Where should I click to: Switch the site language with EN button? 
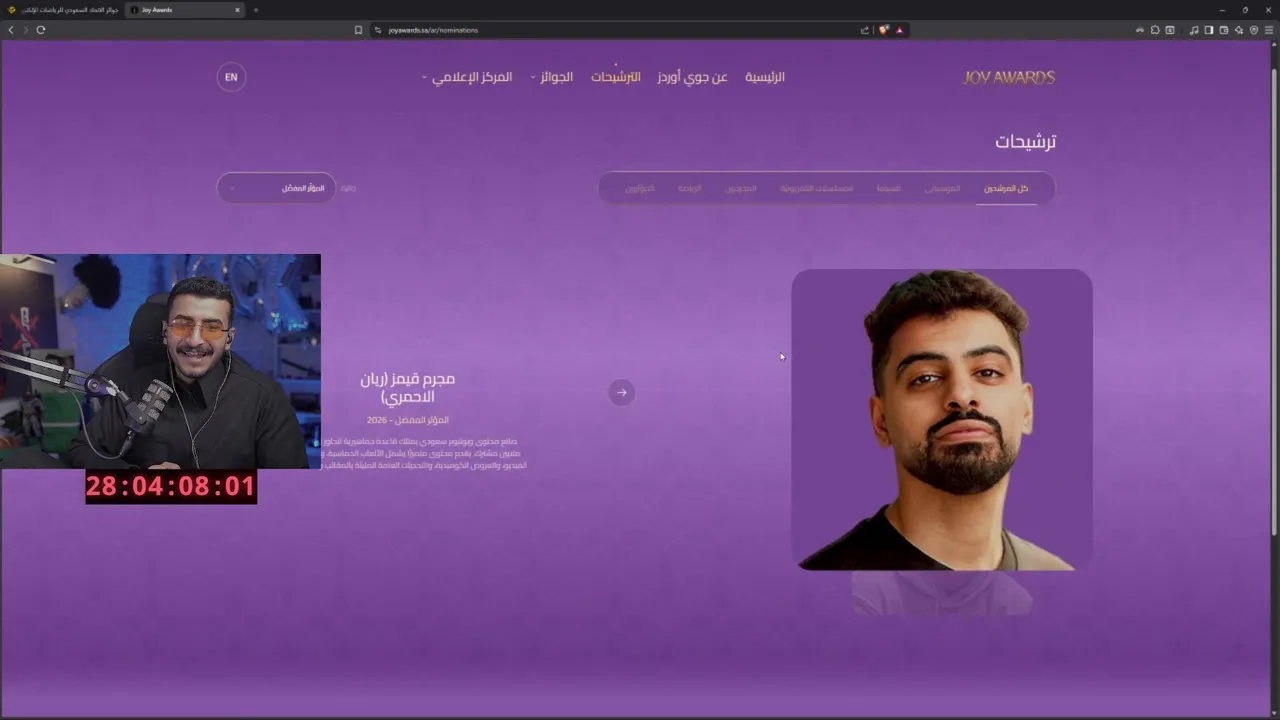point(231,77)
